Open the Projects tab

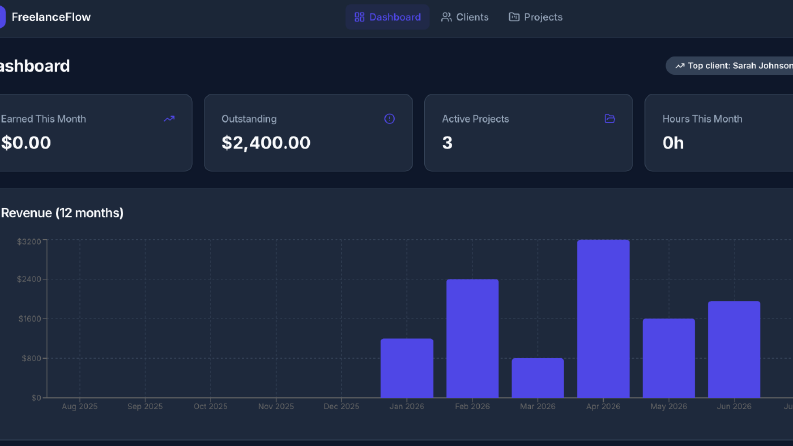536,17
